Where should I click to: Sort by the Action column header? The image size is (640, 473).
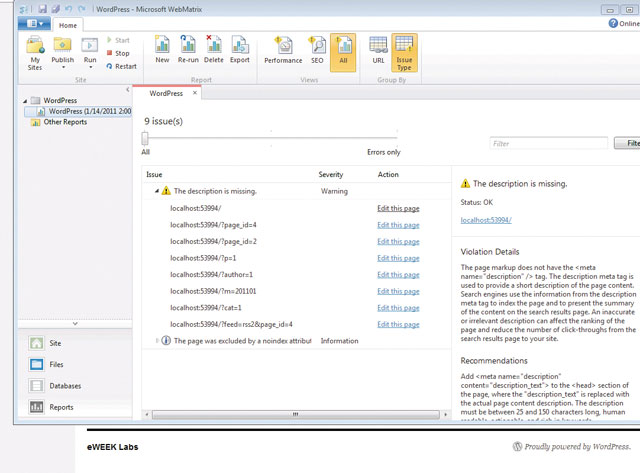[x=388, y=175]
